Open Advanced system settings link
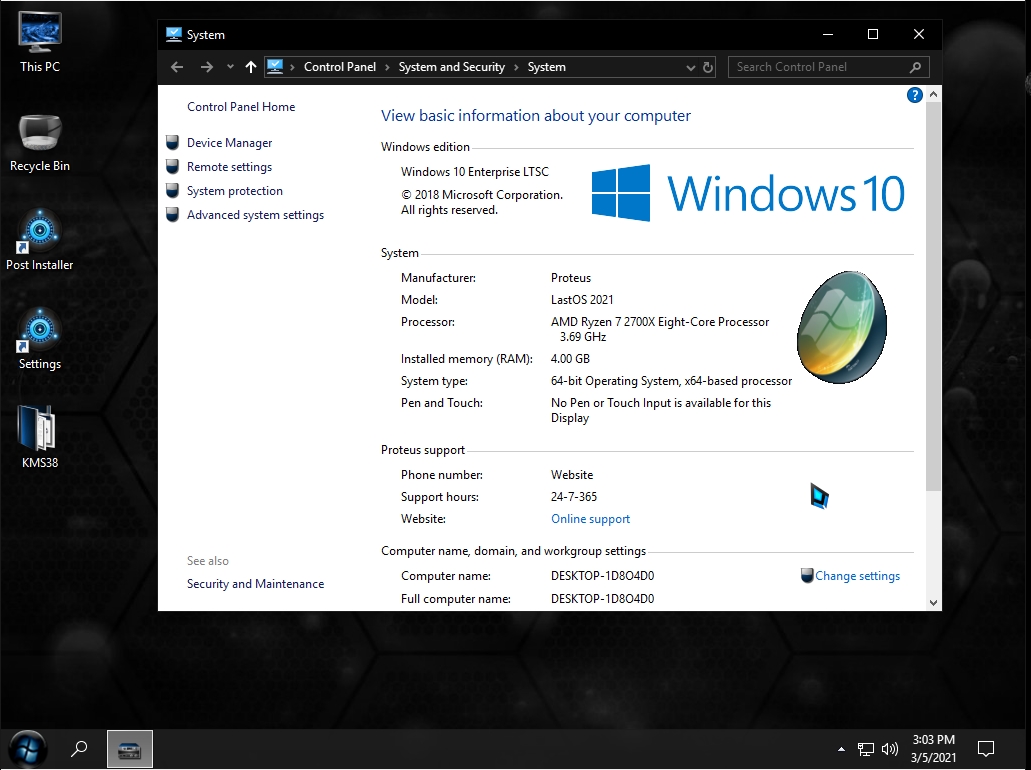 (255, 215)
